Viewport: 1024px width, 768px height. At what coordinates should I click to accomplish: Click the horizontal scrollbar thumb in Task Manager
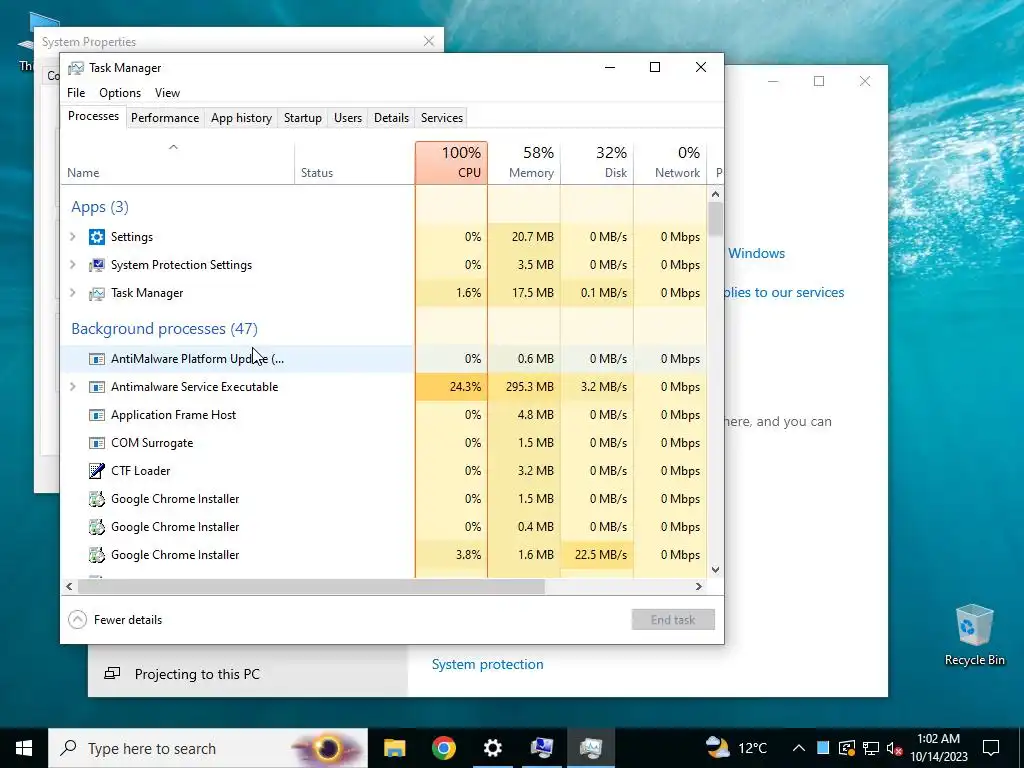click(x=311, y=586)
